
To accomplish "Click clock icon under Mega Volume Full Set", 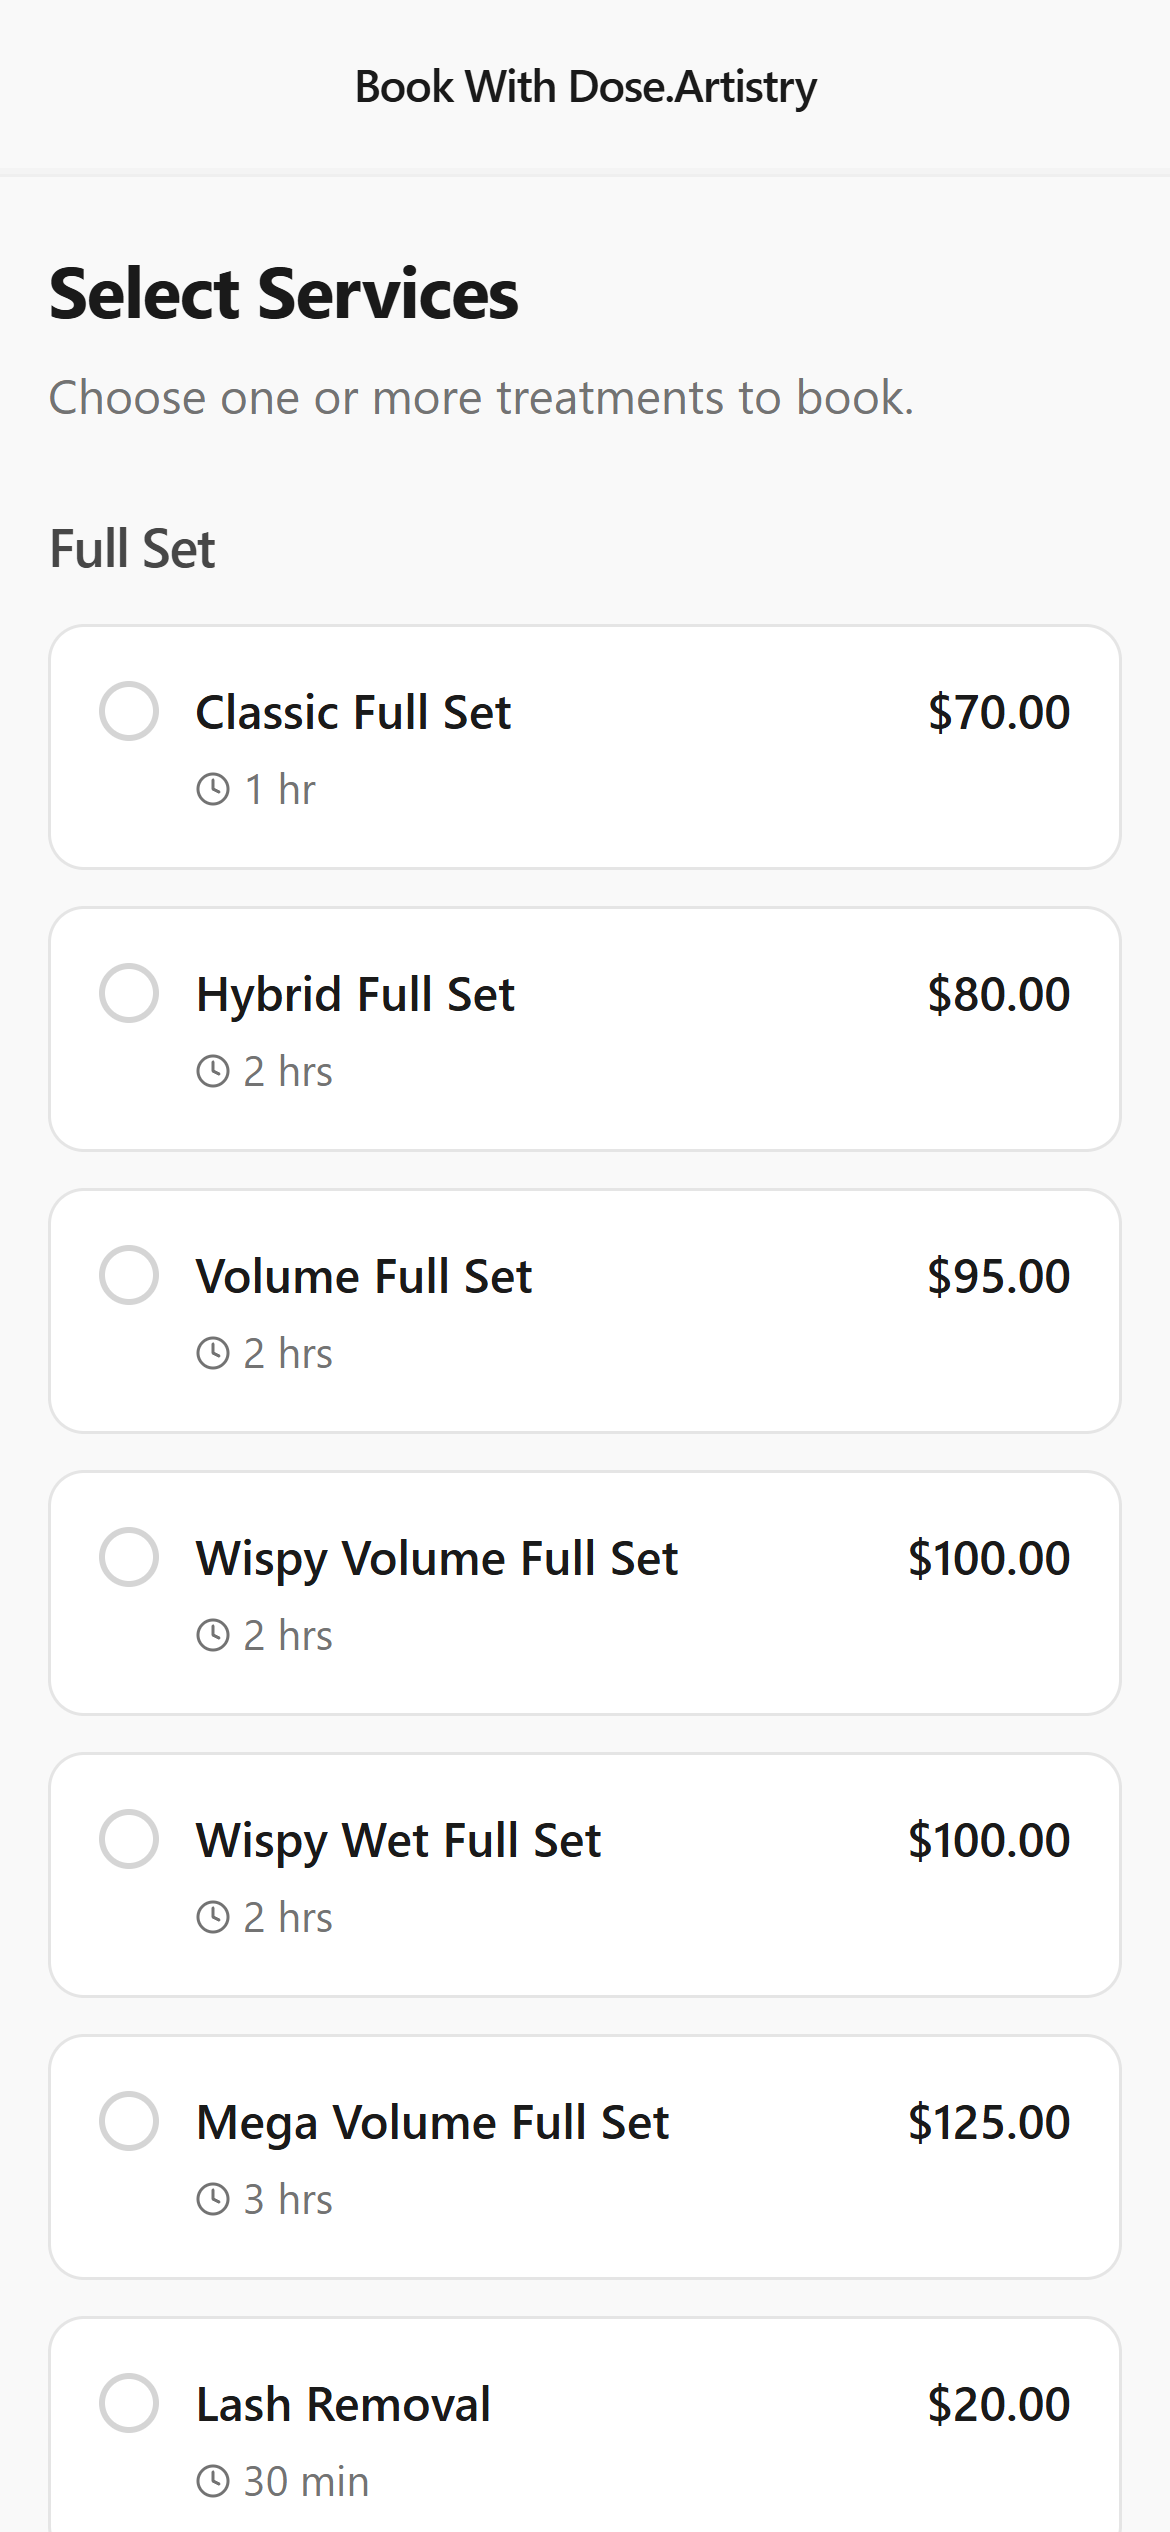I will [x=213, y=2199].
